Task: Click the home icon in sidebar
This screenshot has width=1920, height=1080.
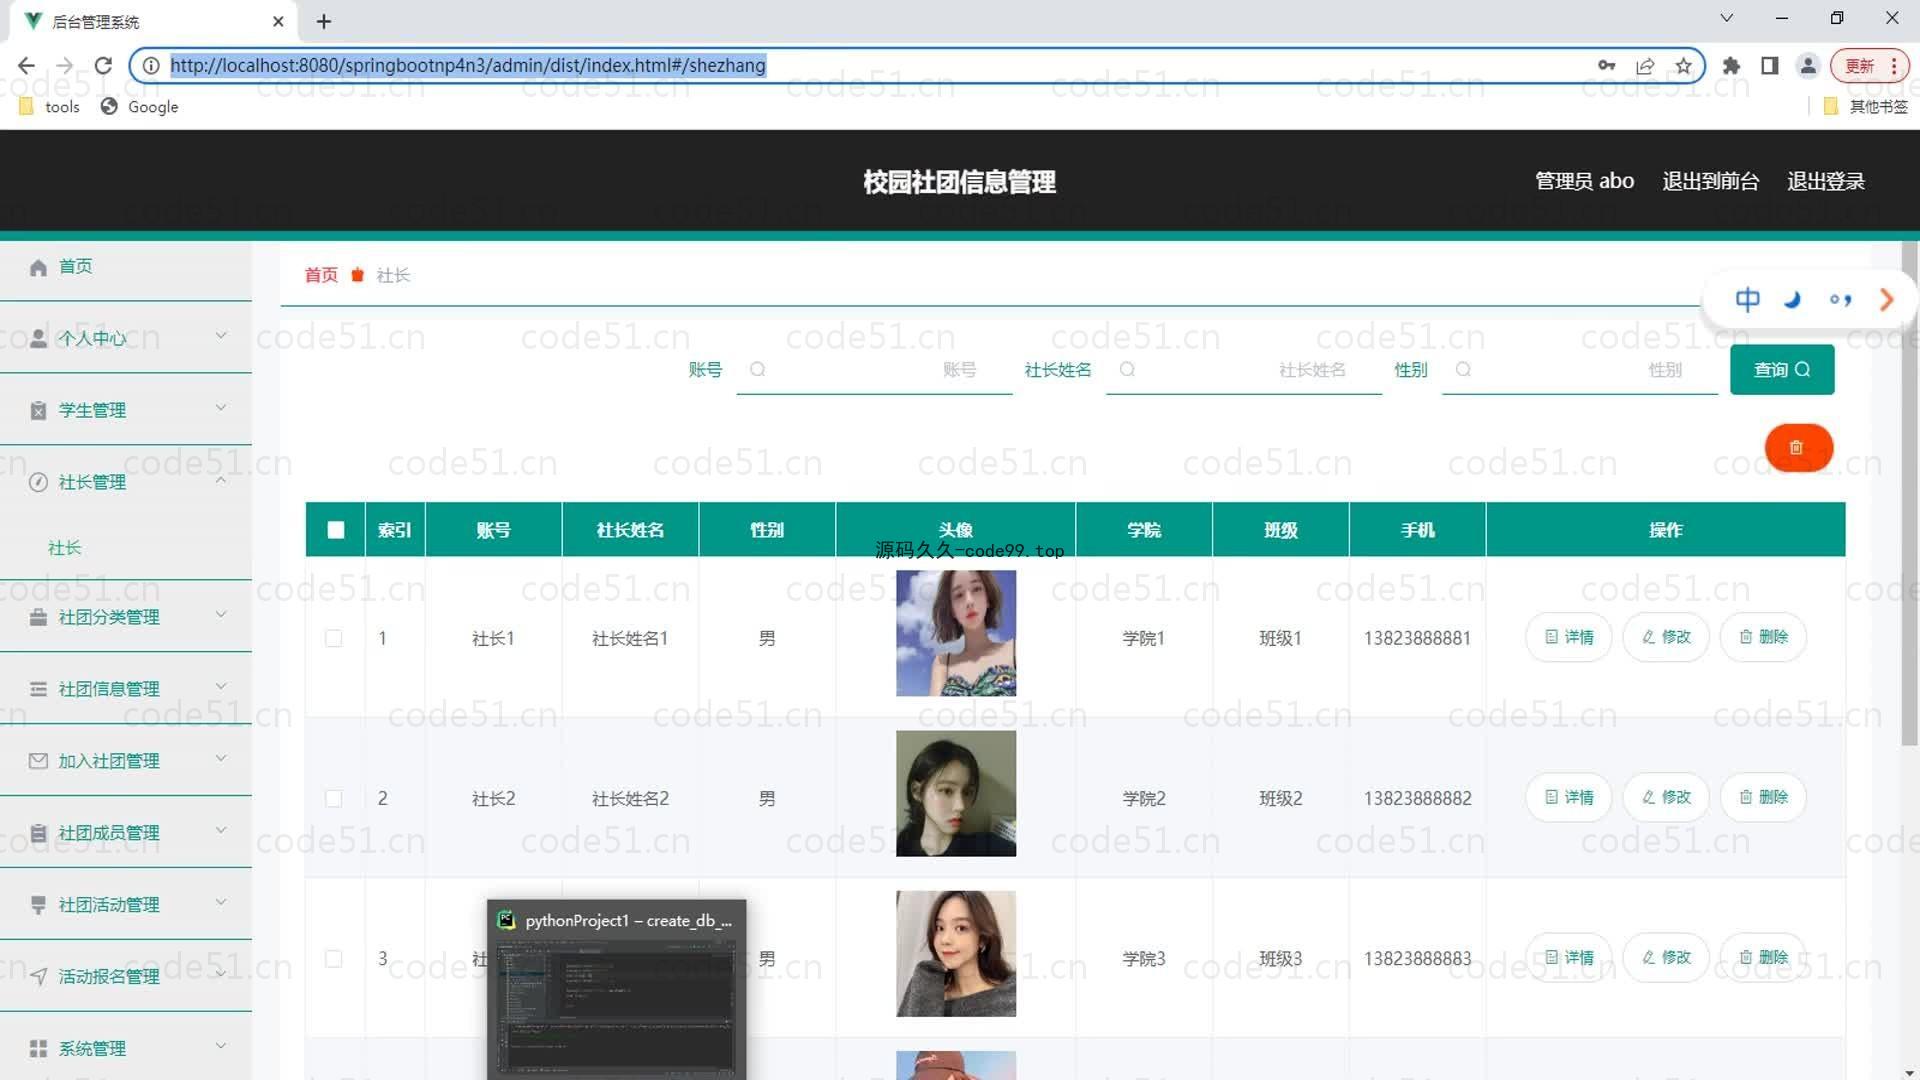Action: [x=38, y=267]
